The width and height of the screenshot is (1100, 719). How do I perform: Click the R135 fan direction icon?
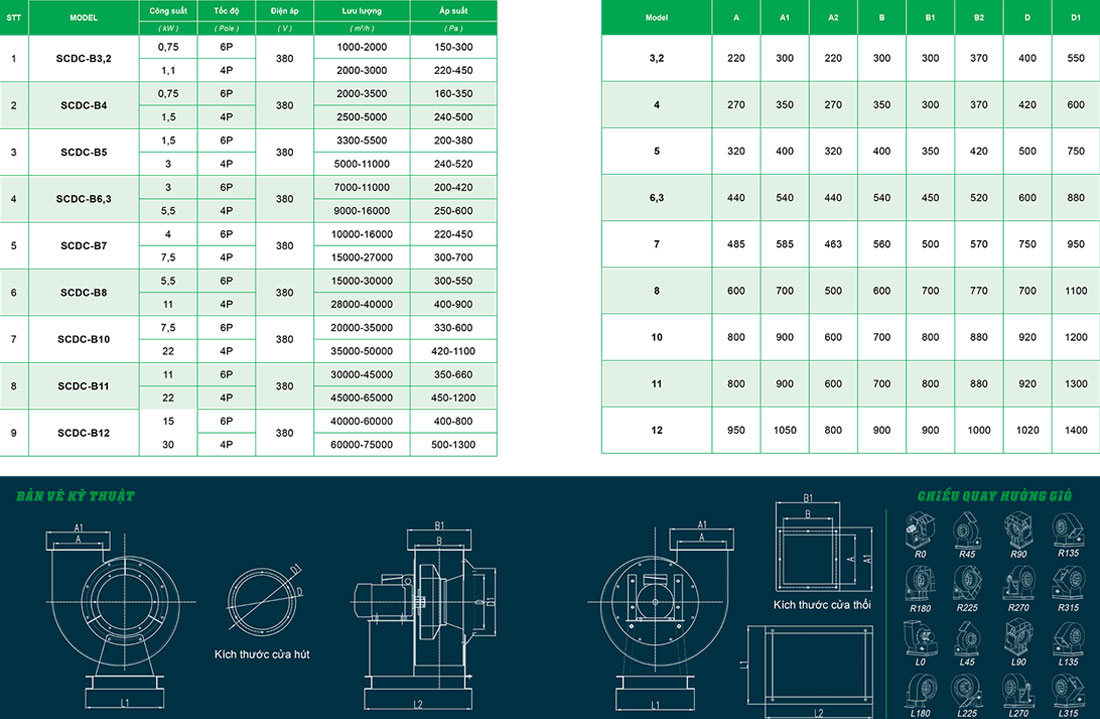[1068, 530]
